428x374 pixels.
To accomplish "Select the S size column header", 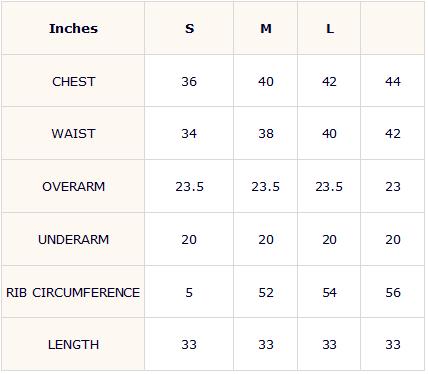I will (189, 29).
